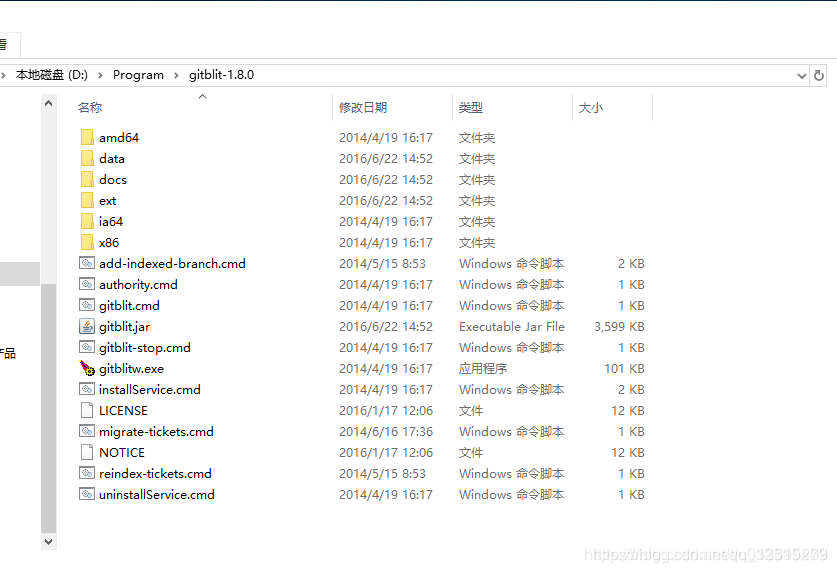This screenshot has height=573, width=837.
Task: Click the 3,599 KB size value
Action: tap(619, 326)
